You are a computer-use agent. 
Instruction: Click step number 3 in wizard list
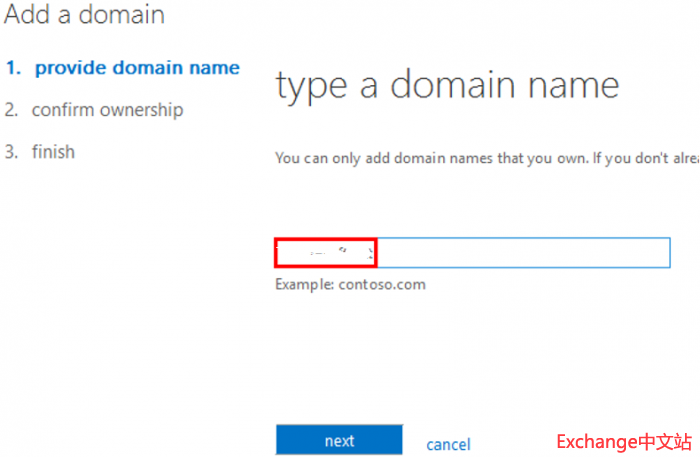[x=11, y=152]
